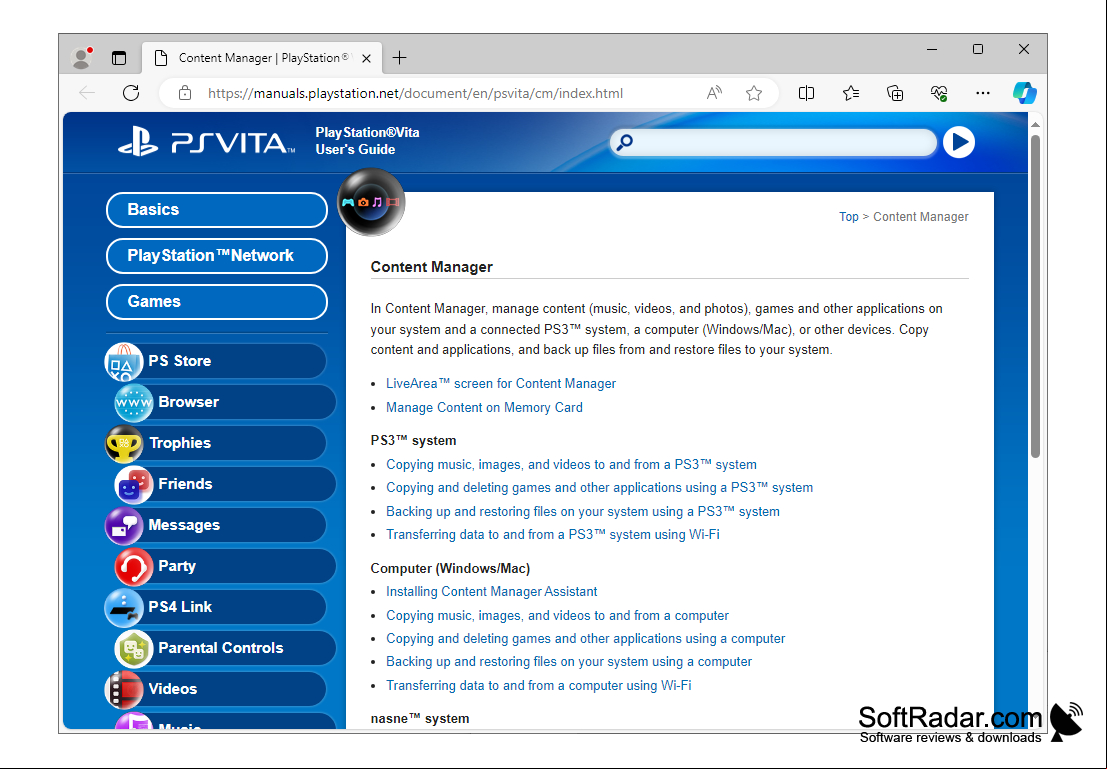Screen dimensions: 1107x769
Task: Click the vertical page scrollbar thumb
Action: click(x=1035, y=296)
